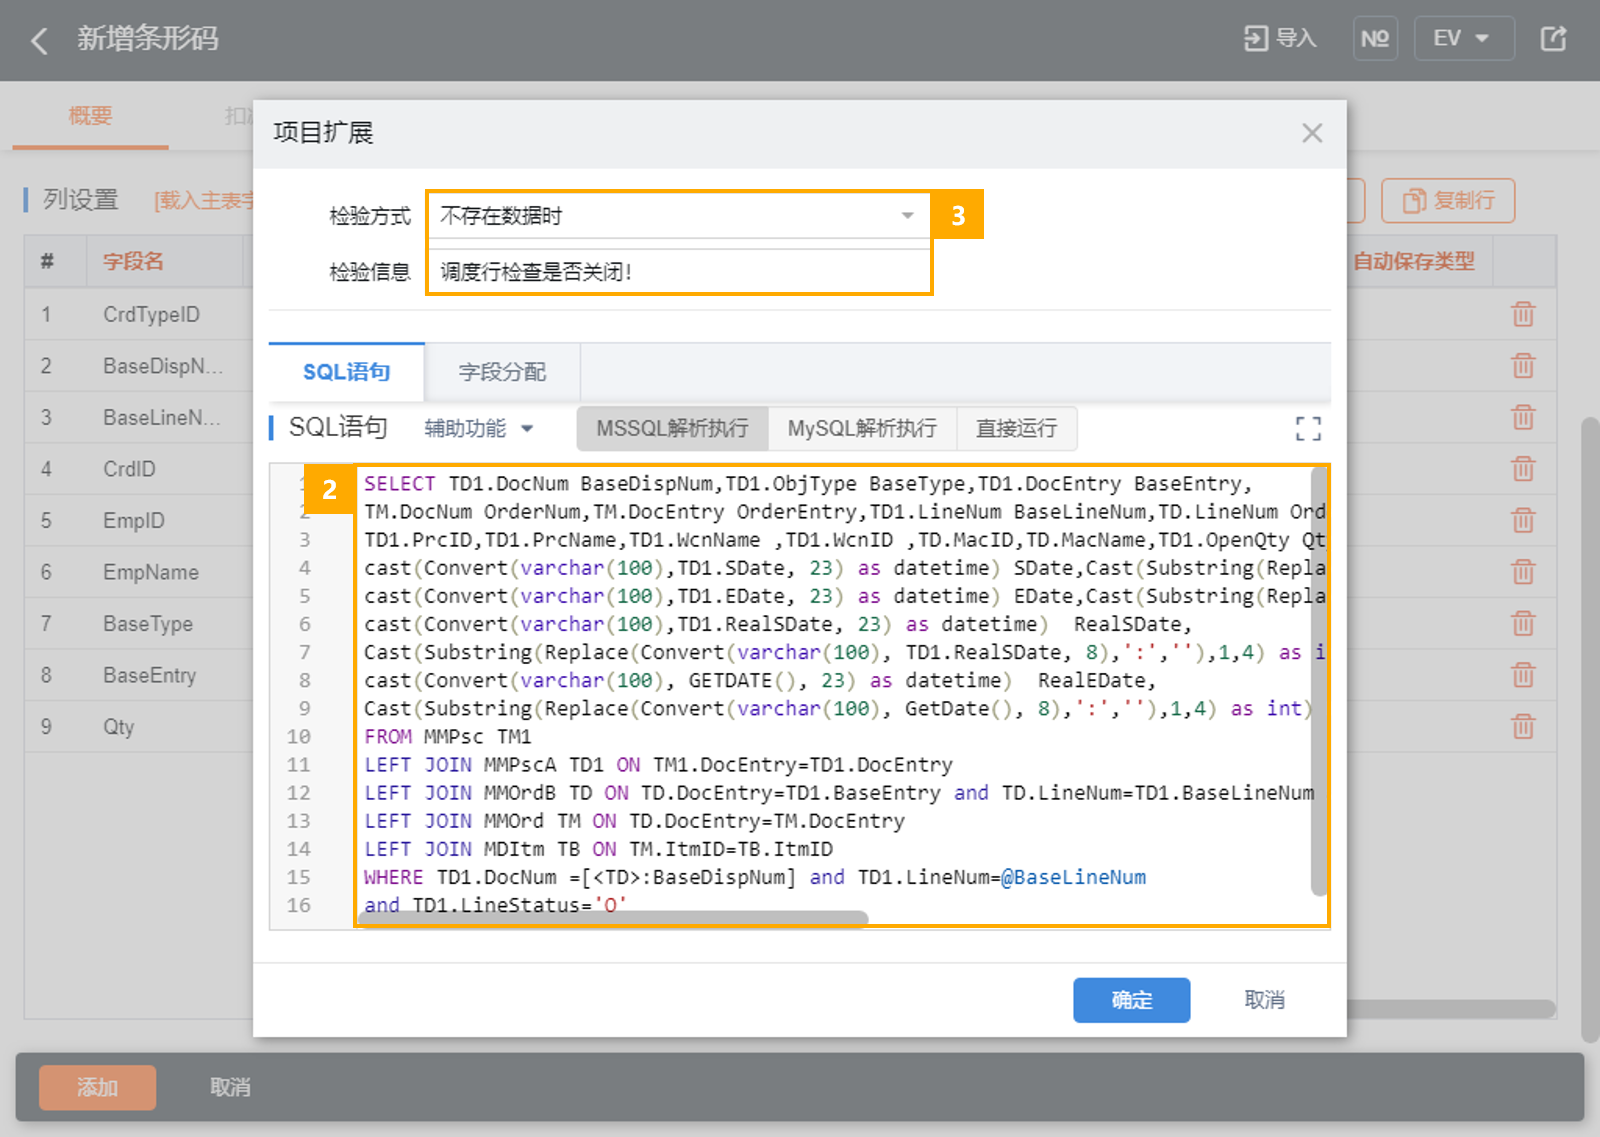The image size is (1600, 1137).
Task: Select the CrdID field cell
Action: (130, 469)
